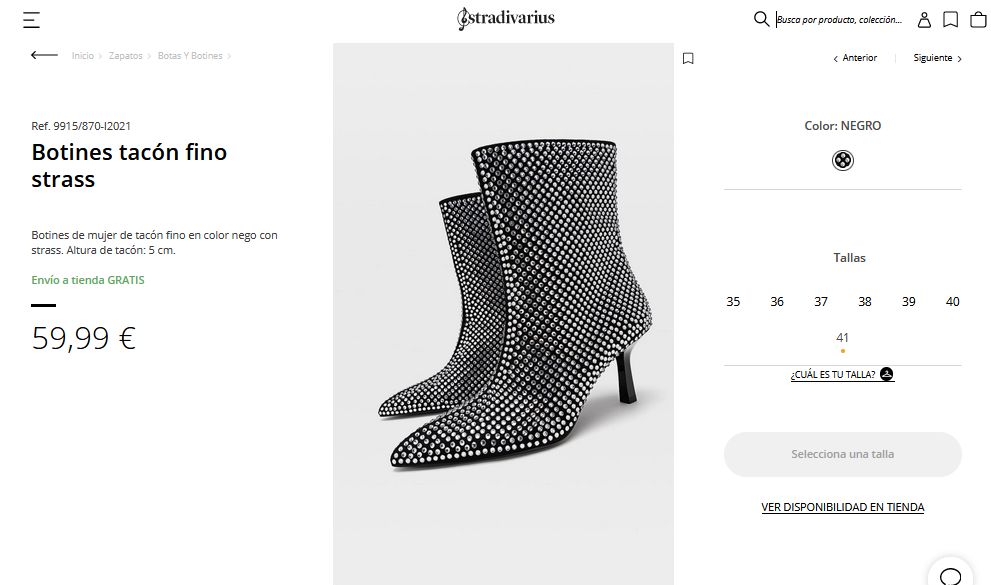Select size 41
Screen dimensions: 991x585
(842, 338)
